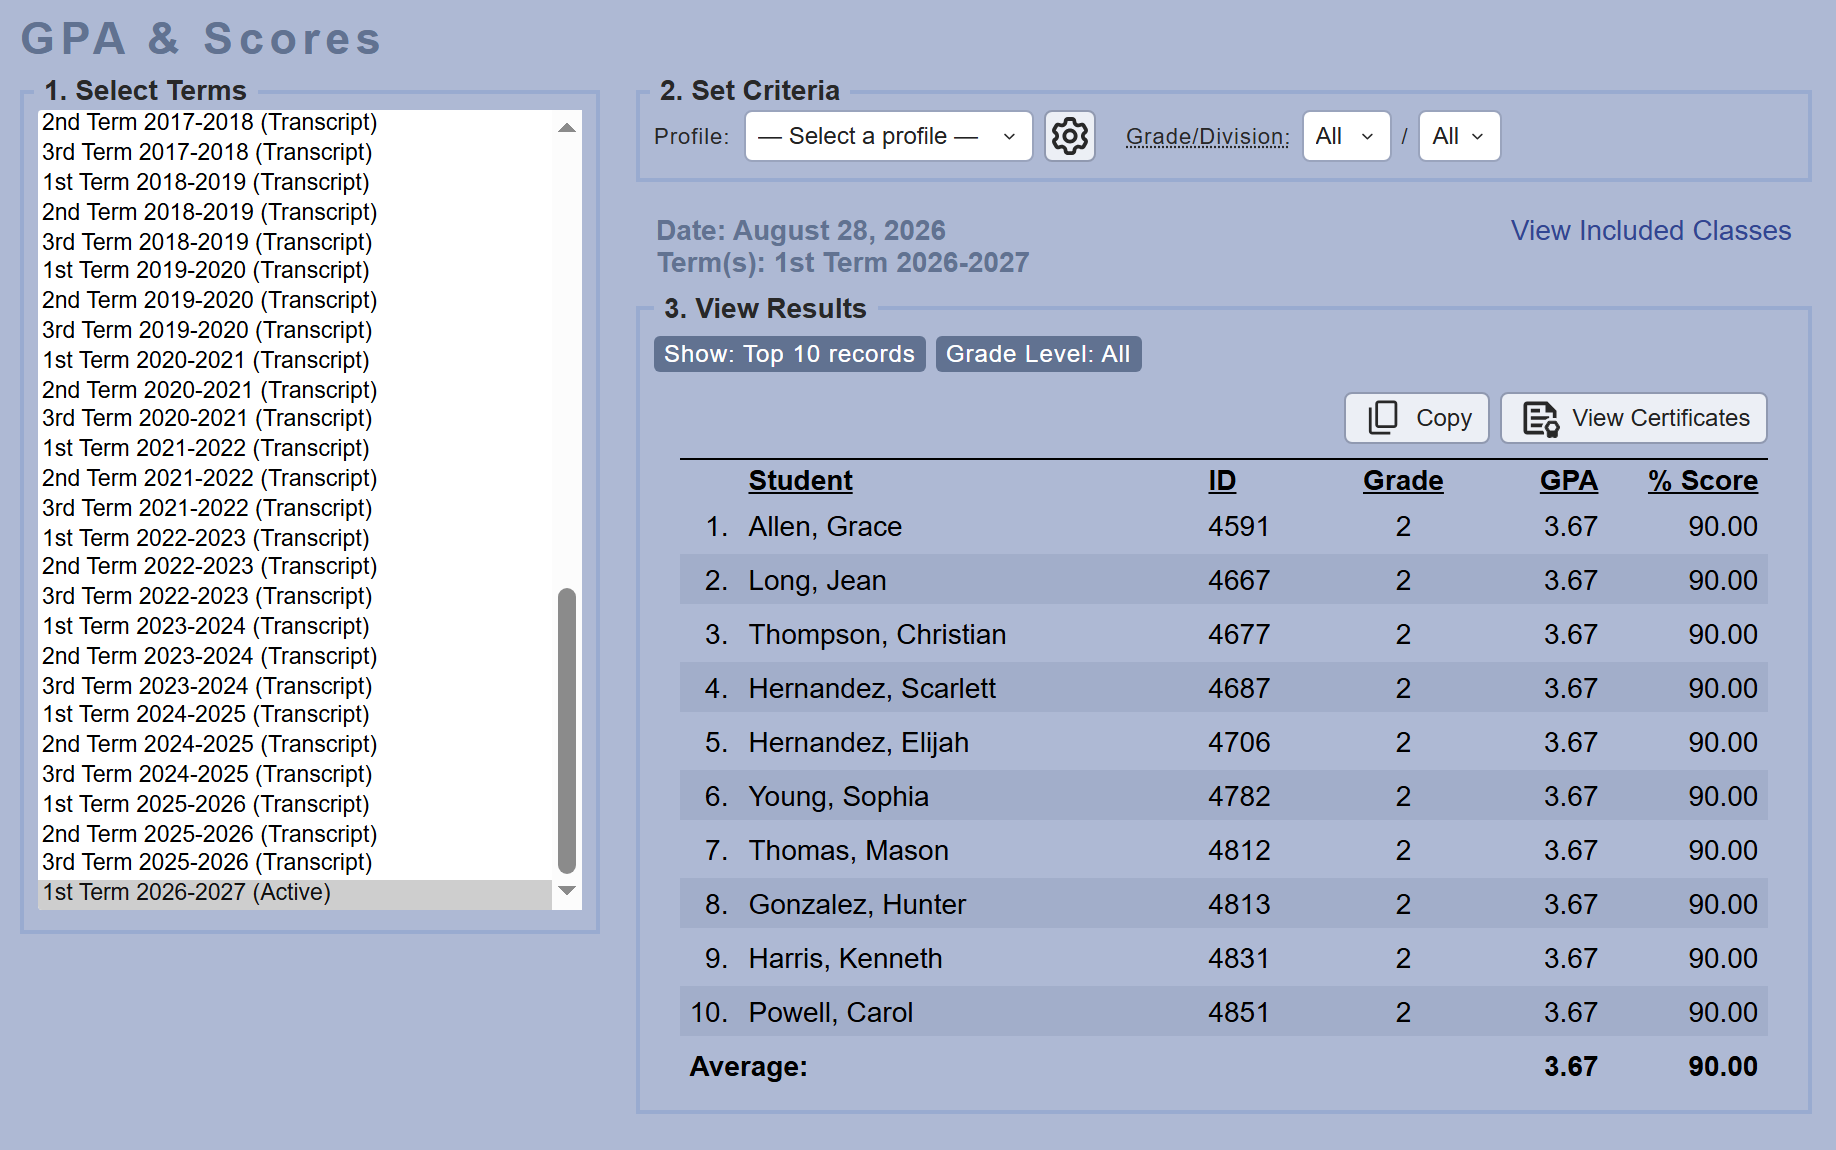Expand the Select a profile dropdown
The image size is (1836, 1150).
pos(889,136)
